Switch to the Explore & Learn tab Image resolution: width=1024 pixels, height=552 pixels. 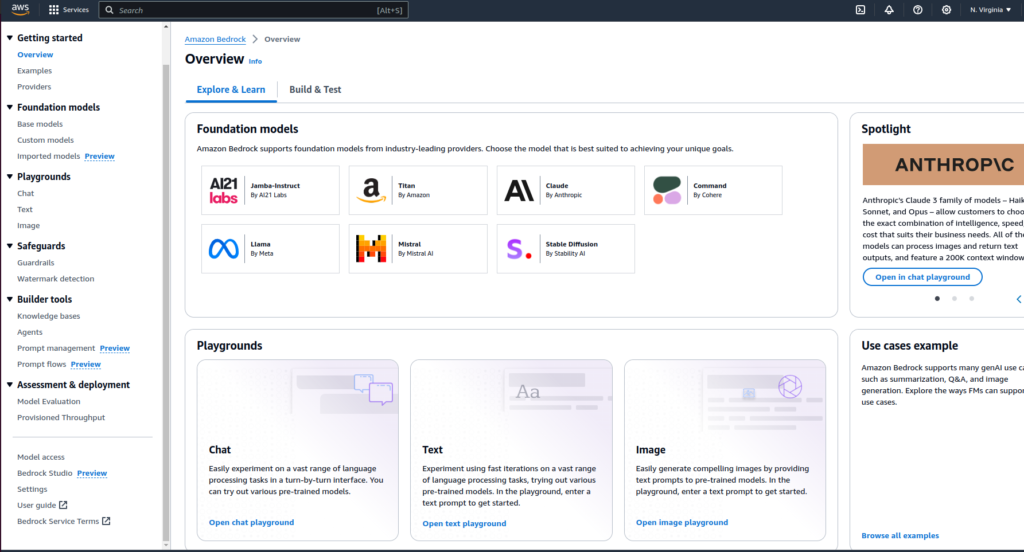(231, 90)
